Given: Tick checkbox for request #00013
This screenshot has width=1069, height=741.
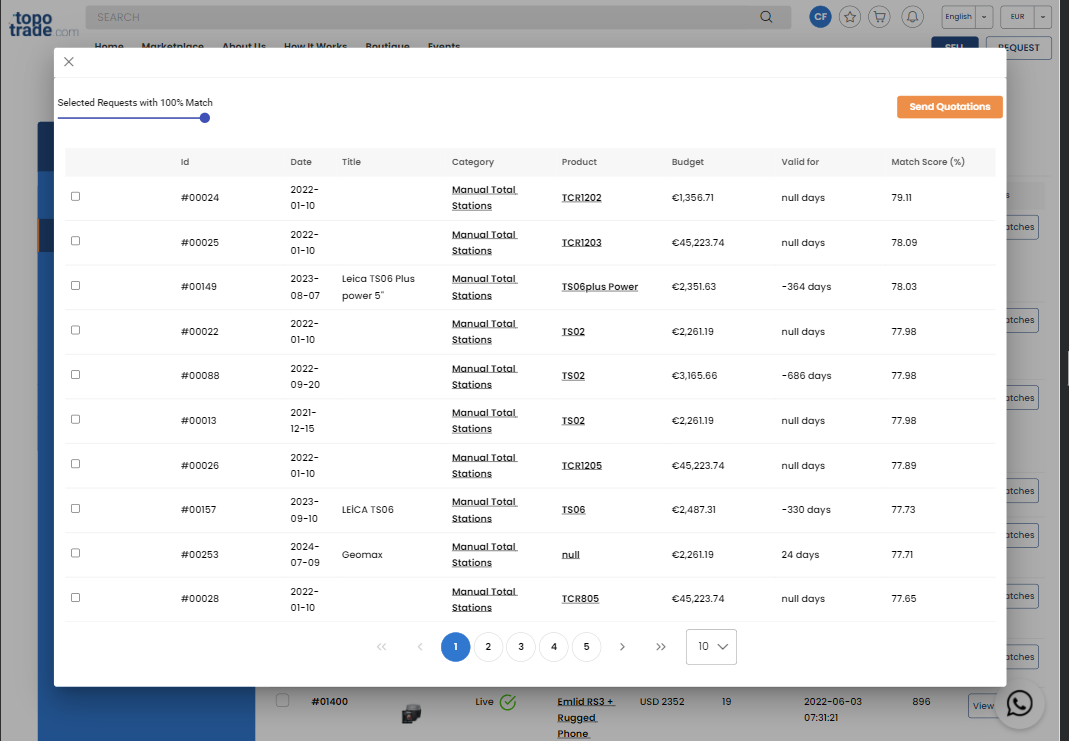Looking at the screenshot, I should tap(76, 419).
